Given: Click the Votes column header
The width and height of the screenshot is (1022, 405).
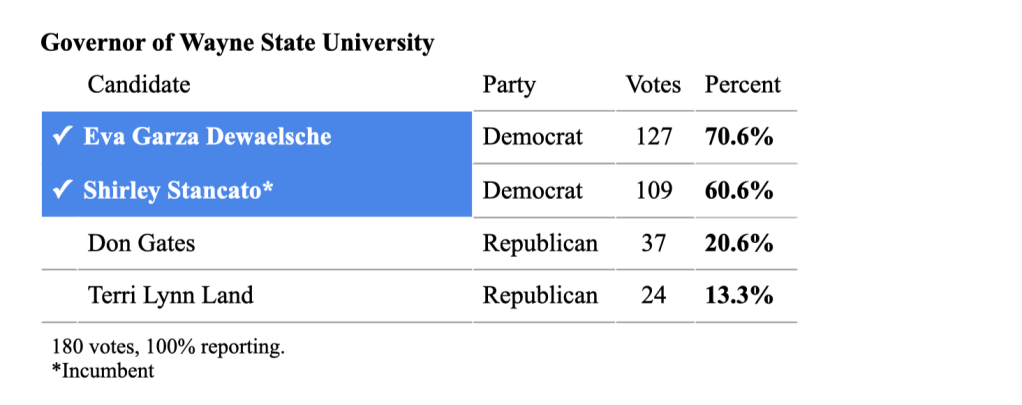Looking at the screenshot, I should (x=653, y=85).
